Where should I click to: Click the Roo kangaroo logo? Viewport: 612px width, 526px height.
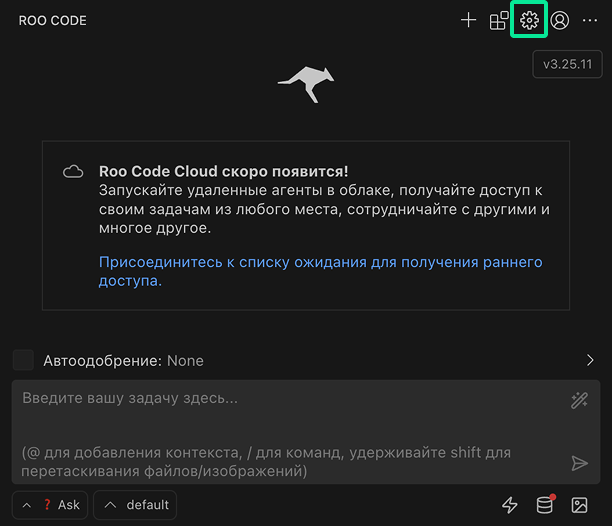306,84
